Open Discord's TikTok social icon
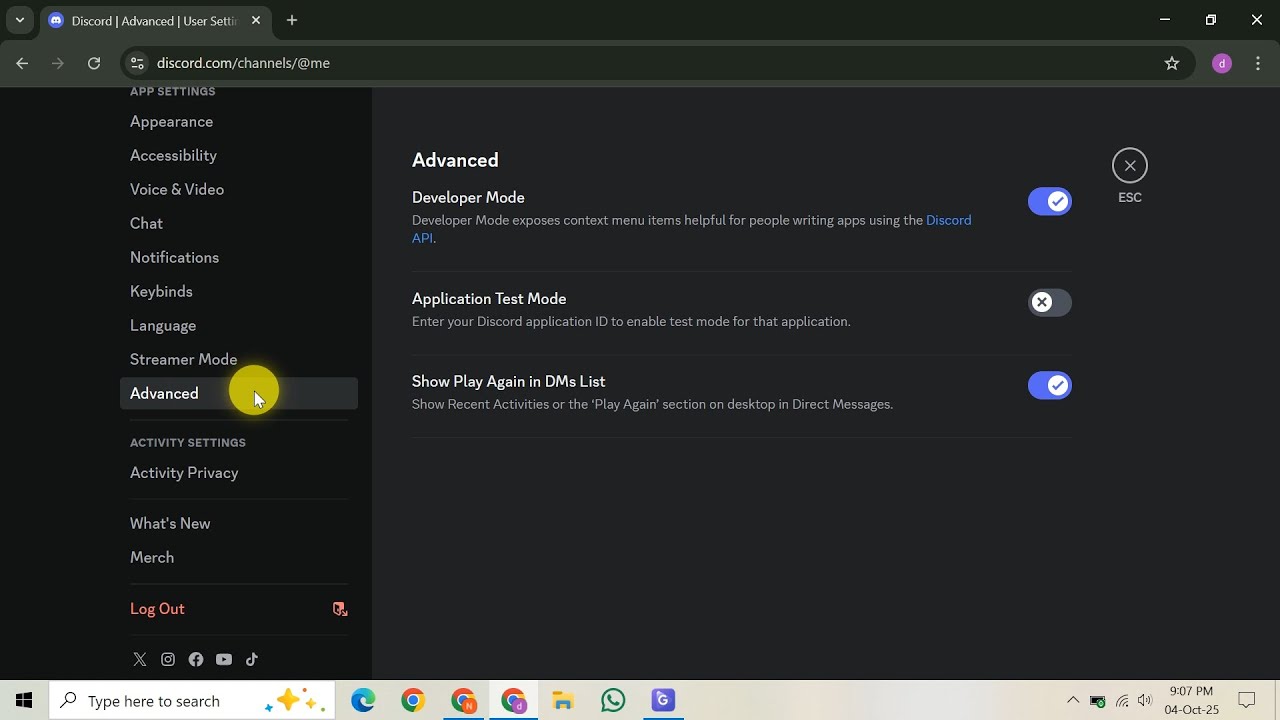This screenshot has height=720, width=1280. [x=252, y=659]
